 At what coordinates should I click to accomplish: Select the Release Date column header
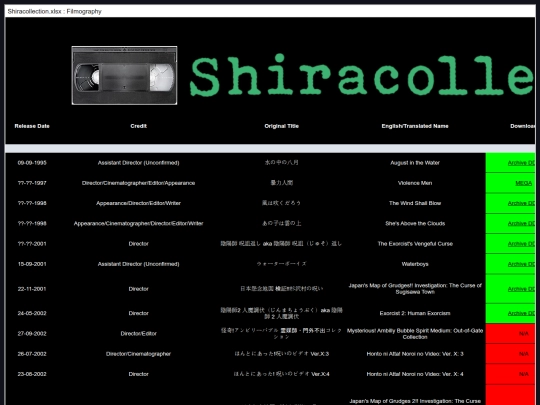click(x=32, y=126)
